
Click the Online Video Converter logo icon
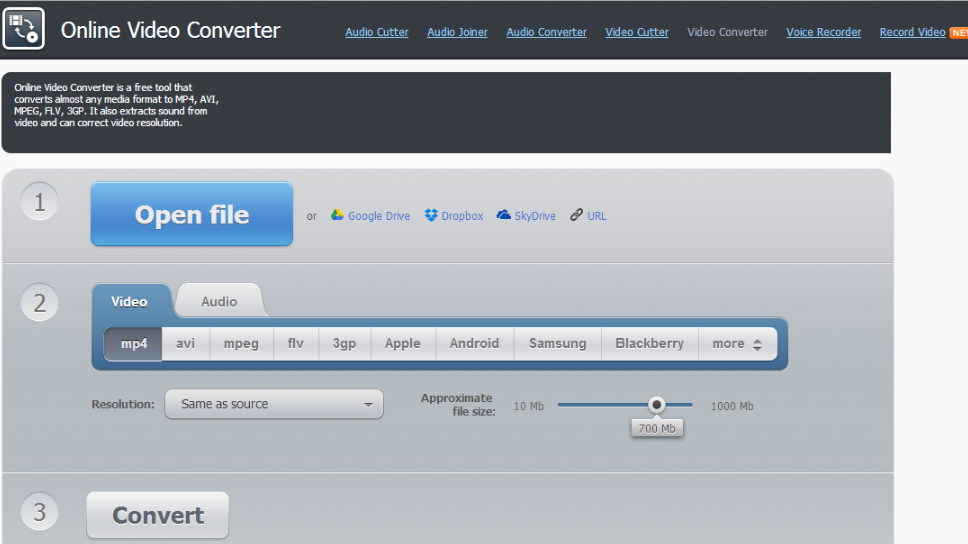pos(23,28)
